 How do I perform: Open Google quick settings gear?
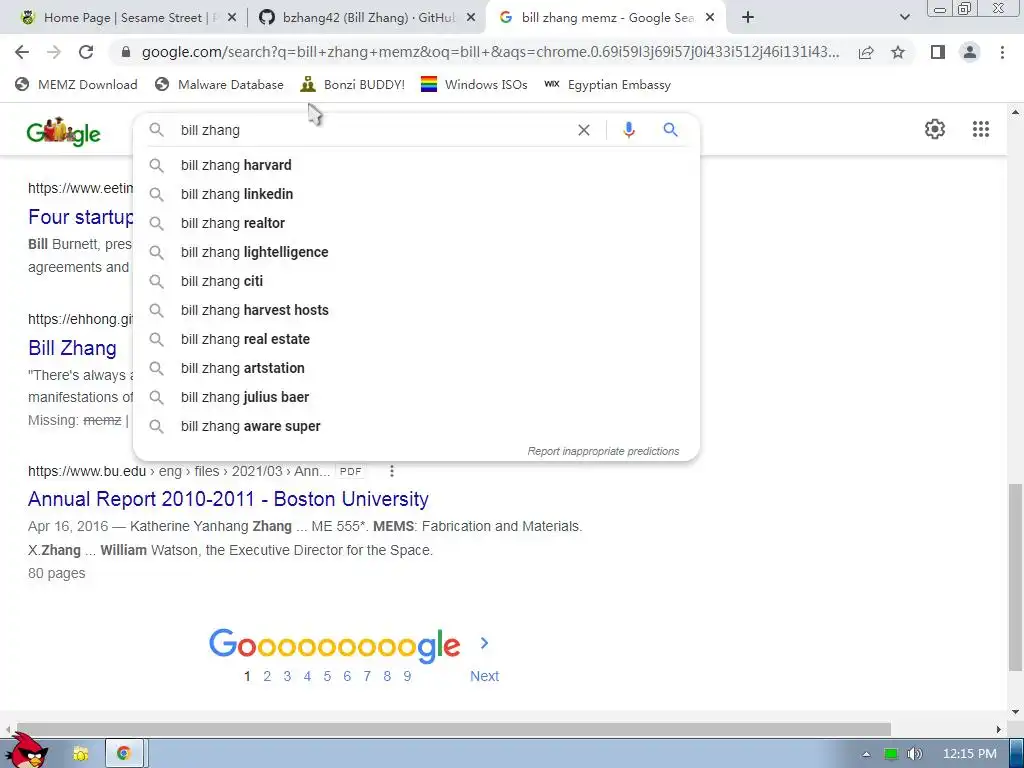(935, 129)
